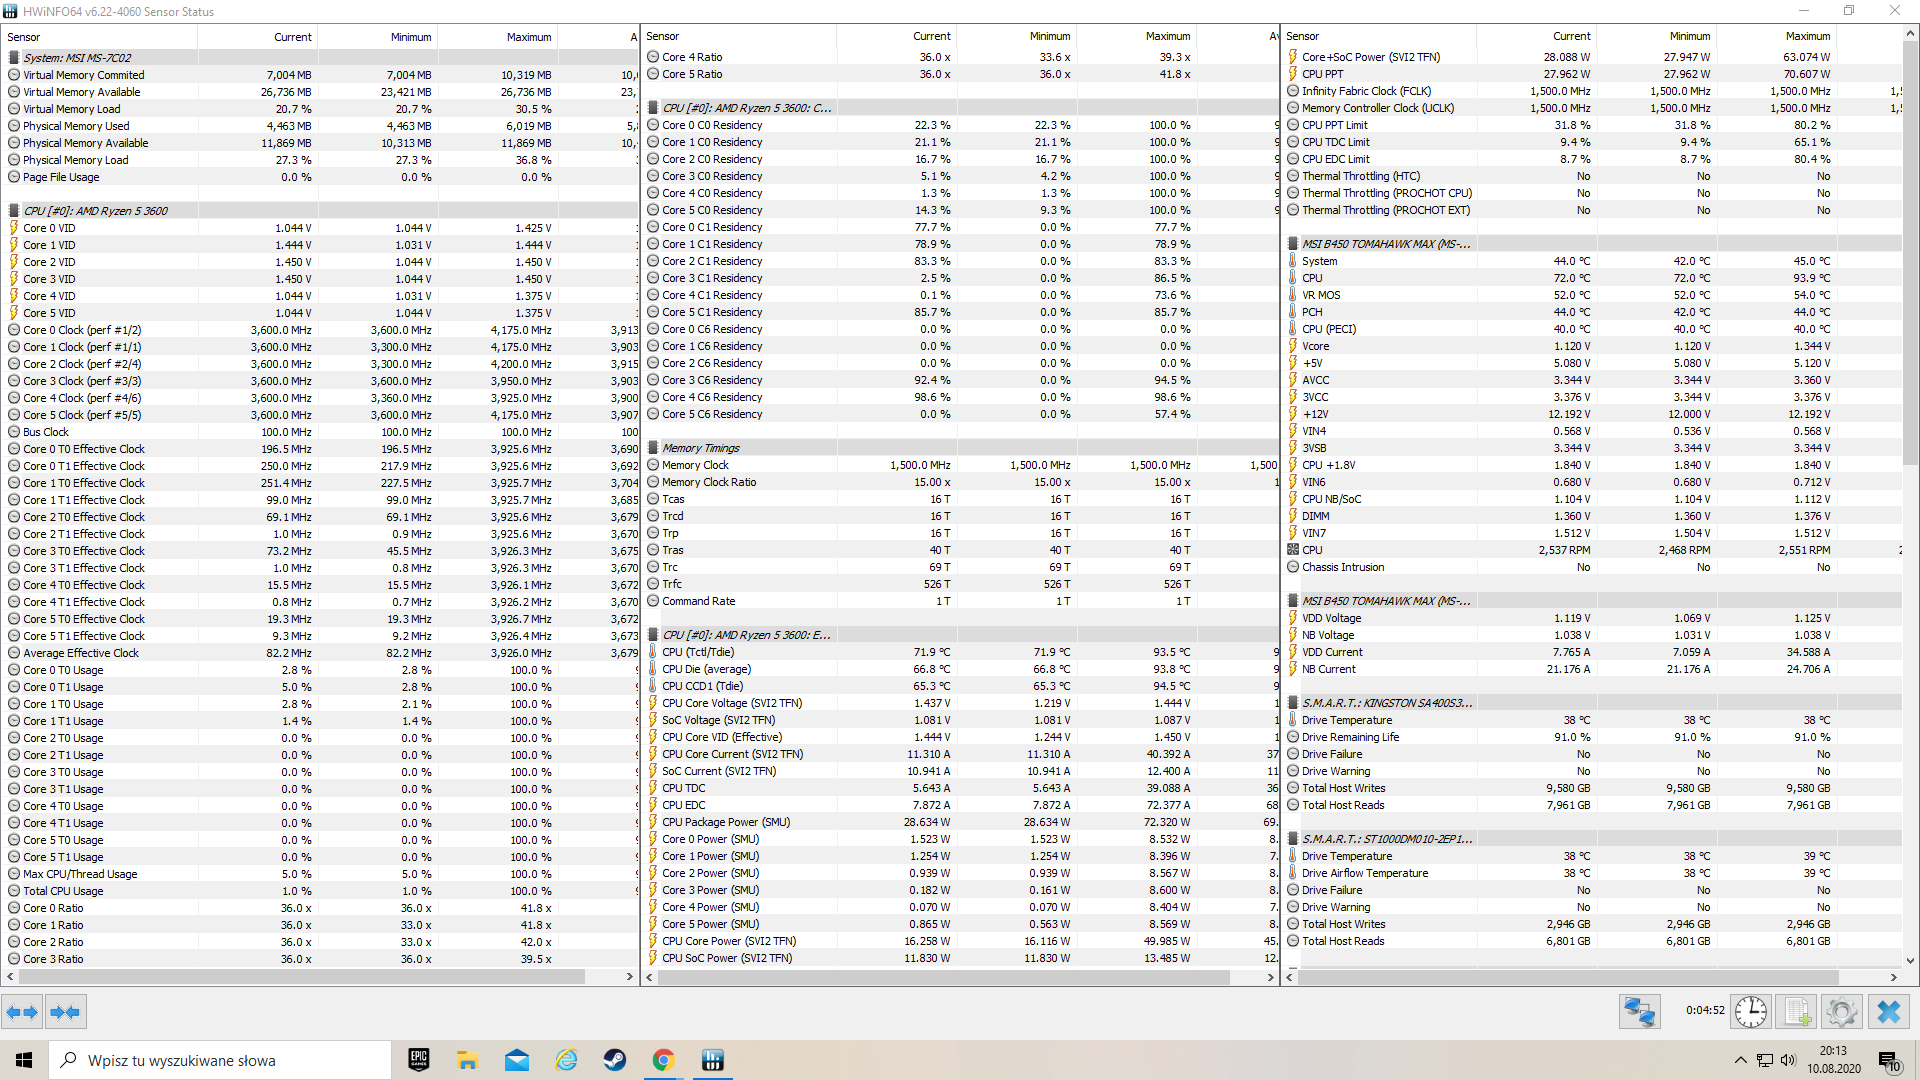Open Google Chrome from the taskbar
The image size is (1920, 1080).
point(664,1060)
